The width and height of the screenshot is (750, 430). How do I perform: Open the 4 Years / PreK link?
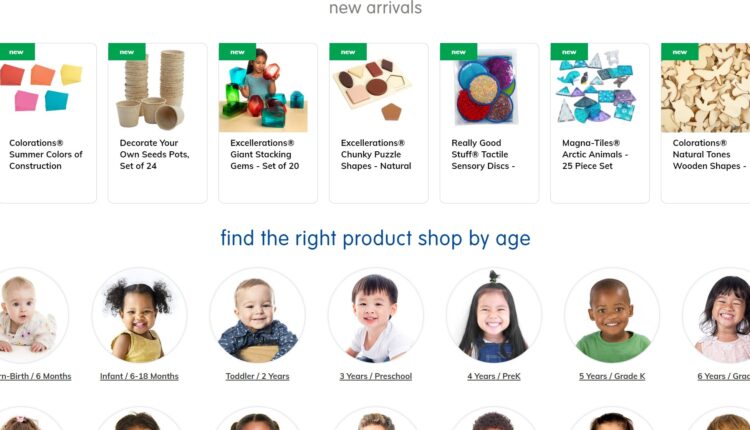pos(494,376)
